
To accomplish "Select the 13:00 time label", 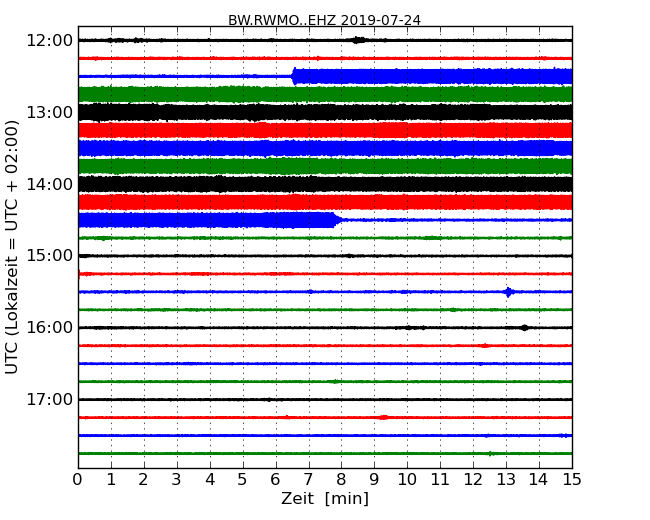I will click(x=49, y=112).
